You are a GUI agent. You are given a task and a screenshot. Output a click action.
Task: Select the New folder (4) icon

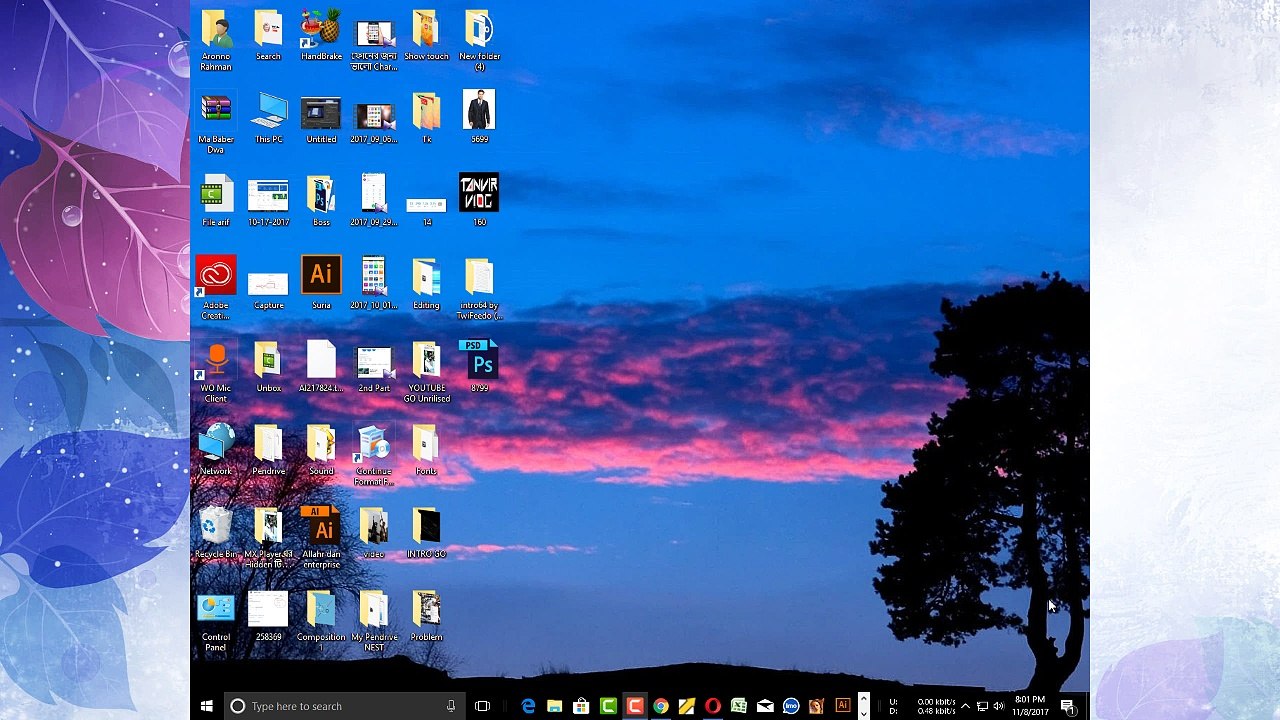pyautogui.click(x=479, y=30)
